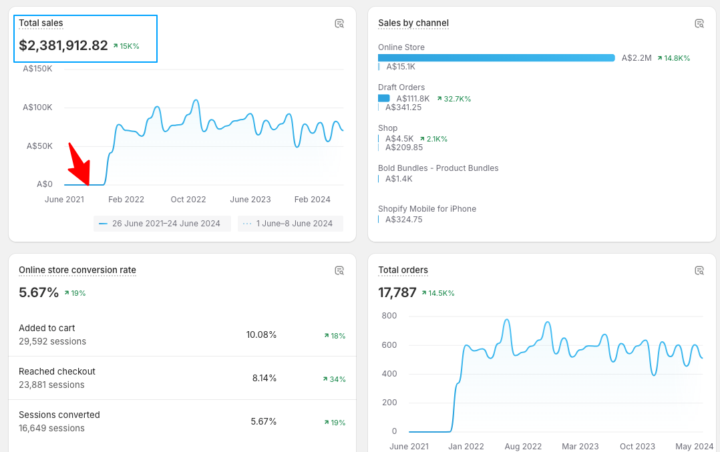Open the report icon in Total orders card
Viewport: 720px width, 452px height.
[699, 270]
